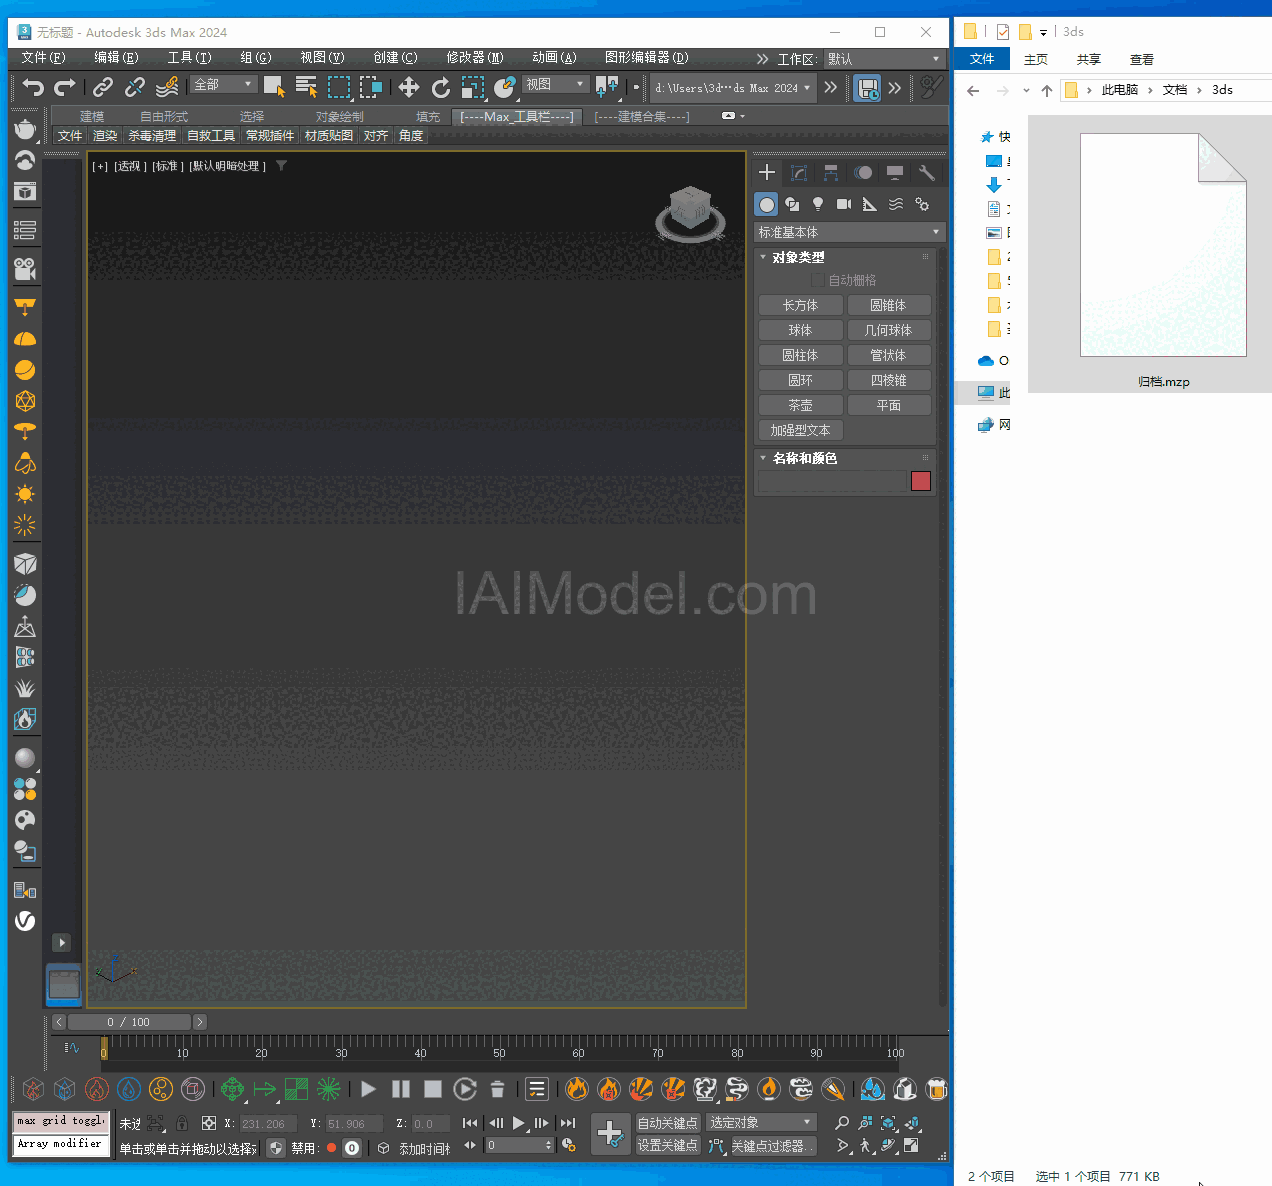Open the 全部 selection filter dropdown
Image resolution: width=1272 pixels, height=1186 pixels.
tap(224, 85)
